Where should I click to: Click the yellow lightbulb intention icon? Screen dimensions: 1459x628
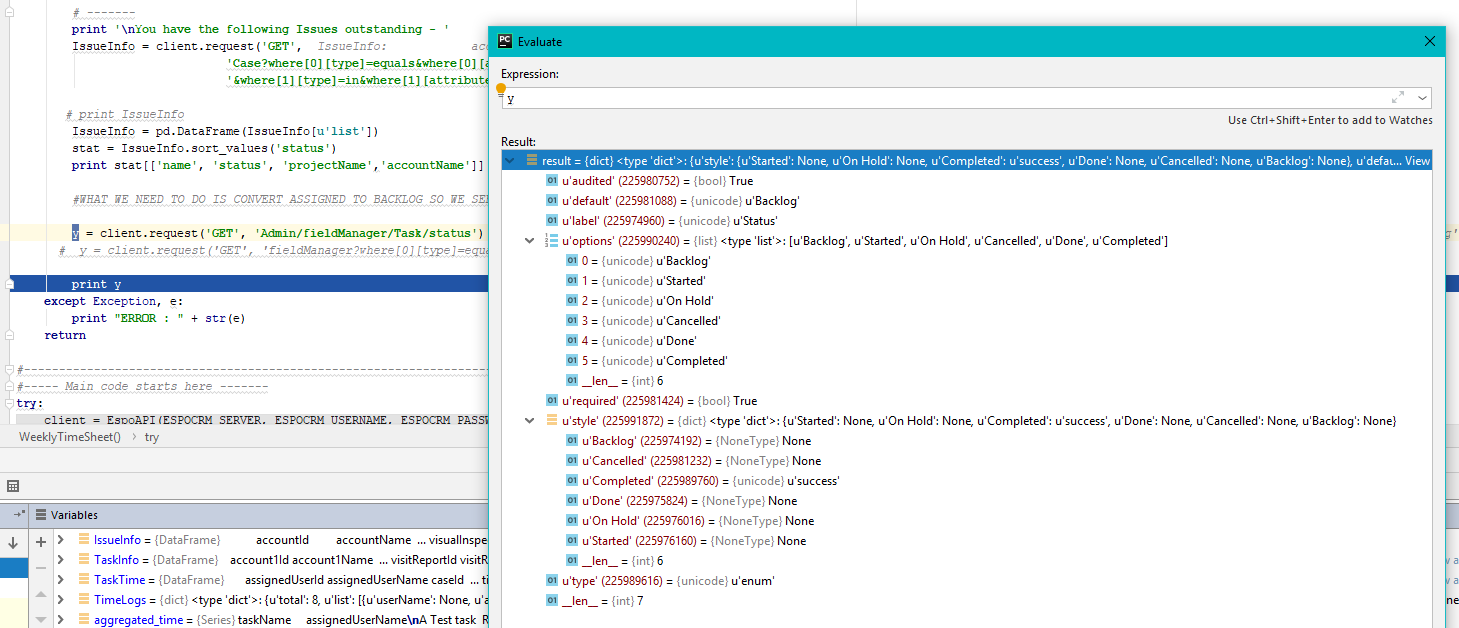click(x=501, y=88)
